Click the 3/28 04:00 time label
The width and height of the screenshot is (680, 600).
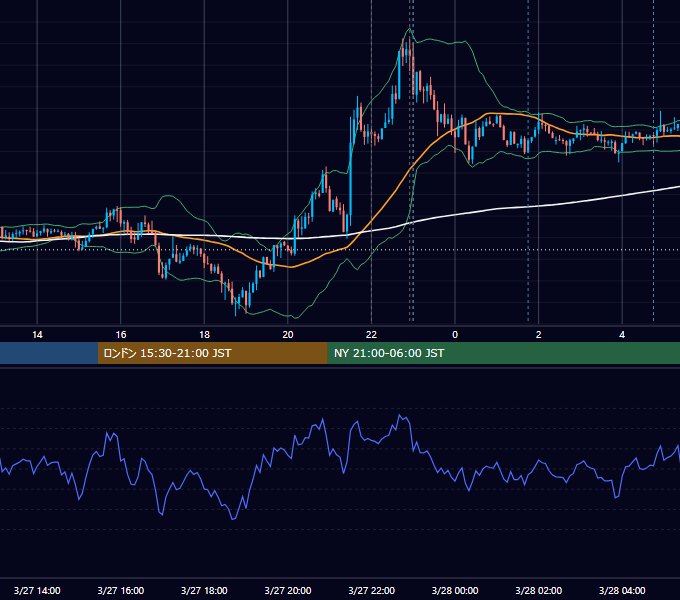[x=622, y=590]
